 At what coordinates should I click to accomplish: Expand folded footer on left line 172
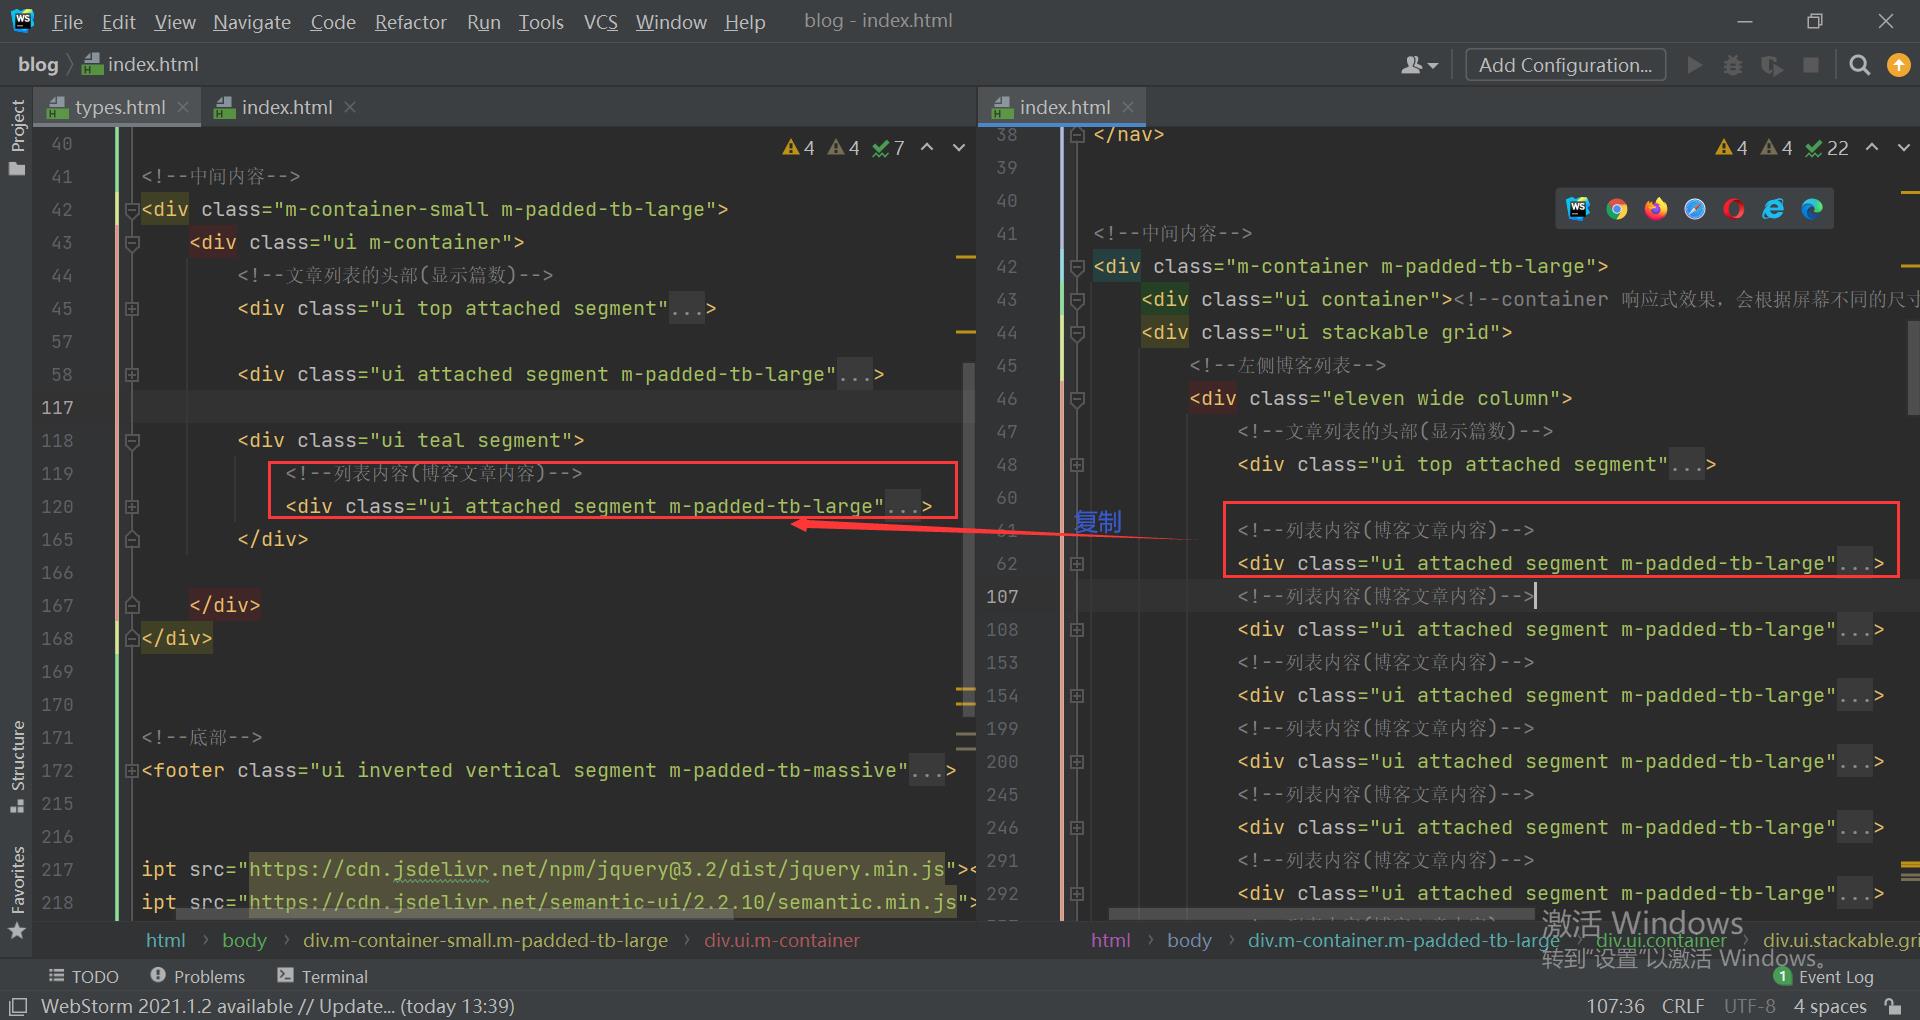pos(131,771)
